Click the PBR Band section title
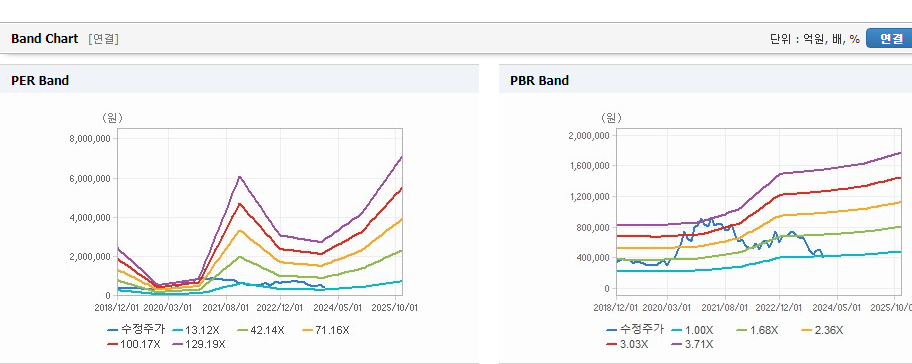This screenshot has width=912, height=364. pos(539,81)
